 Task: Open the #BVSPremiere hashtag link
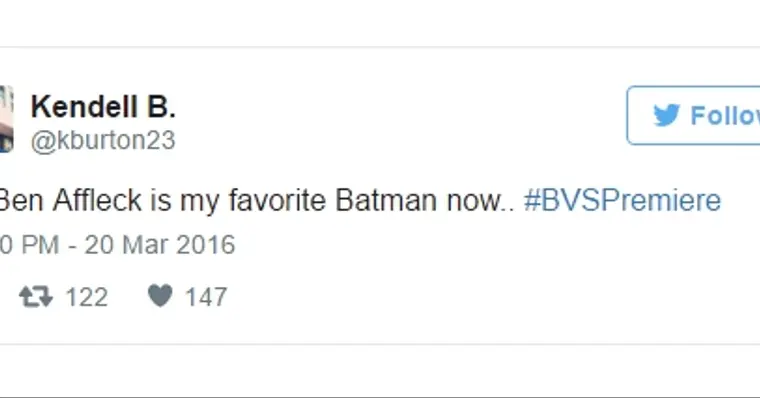pyautogui.click(x=622, y=200)
